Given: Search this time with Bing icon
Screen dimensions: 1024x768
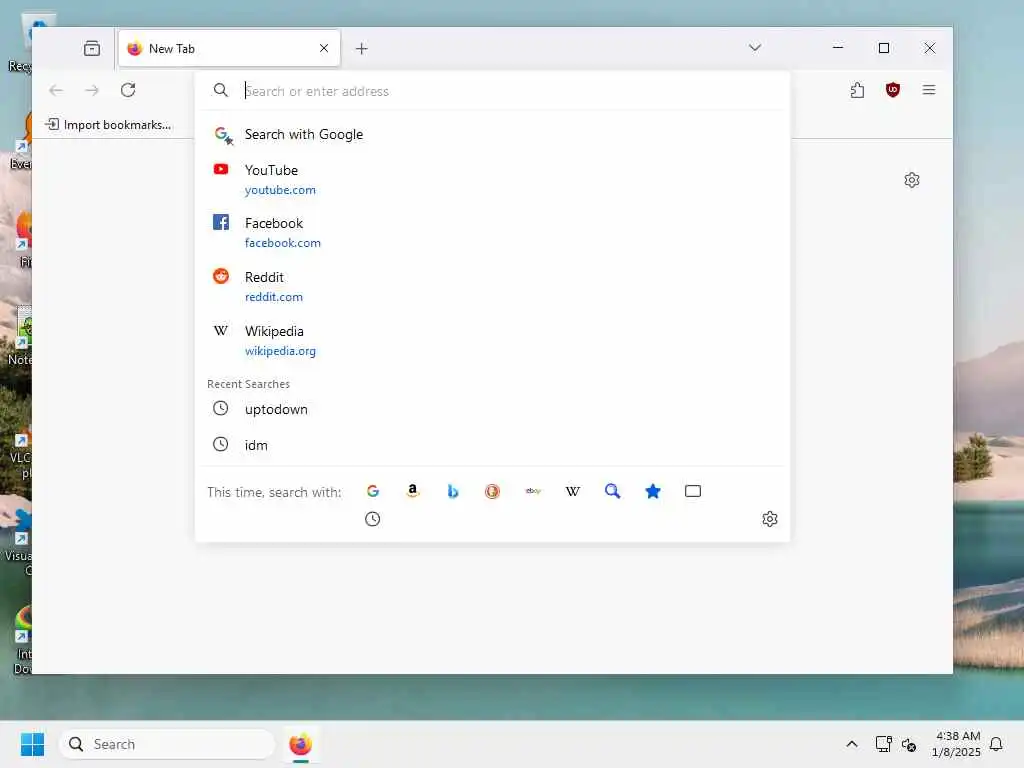Looking at the screenshot, I should [x=453, y=491].
